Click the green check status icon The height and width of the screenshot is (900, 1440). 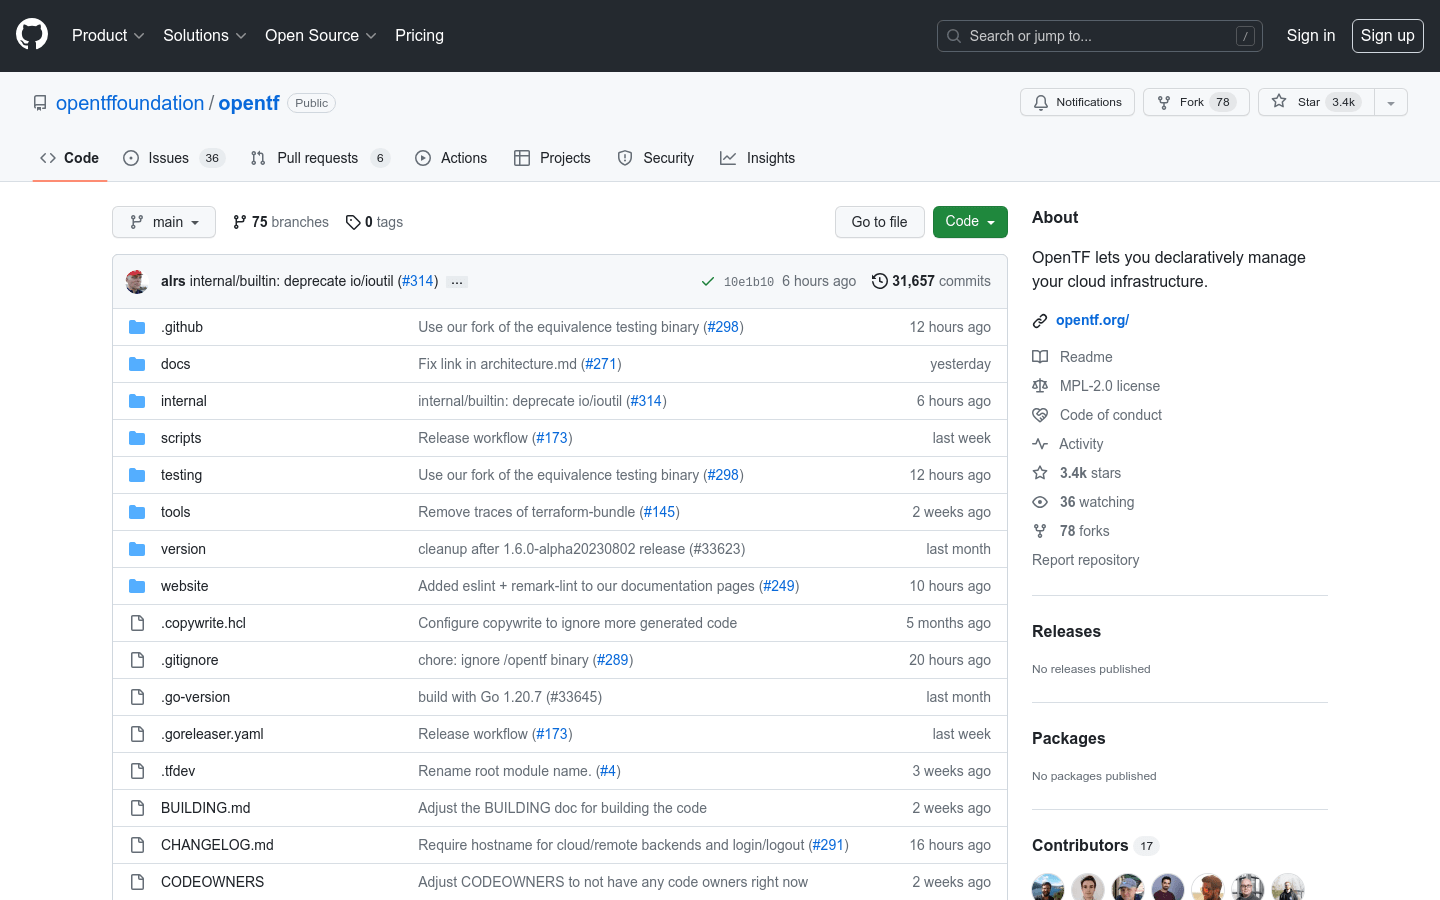pyautogui.click(x=708, y=282)
